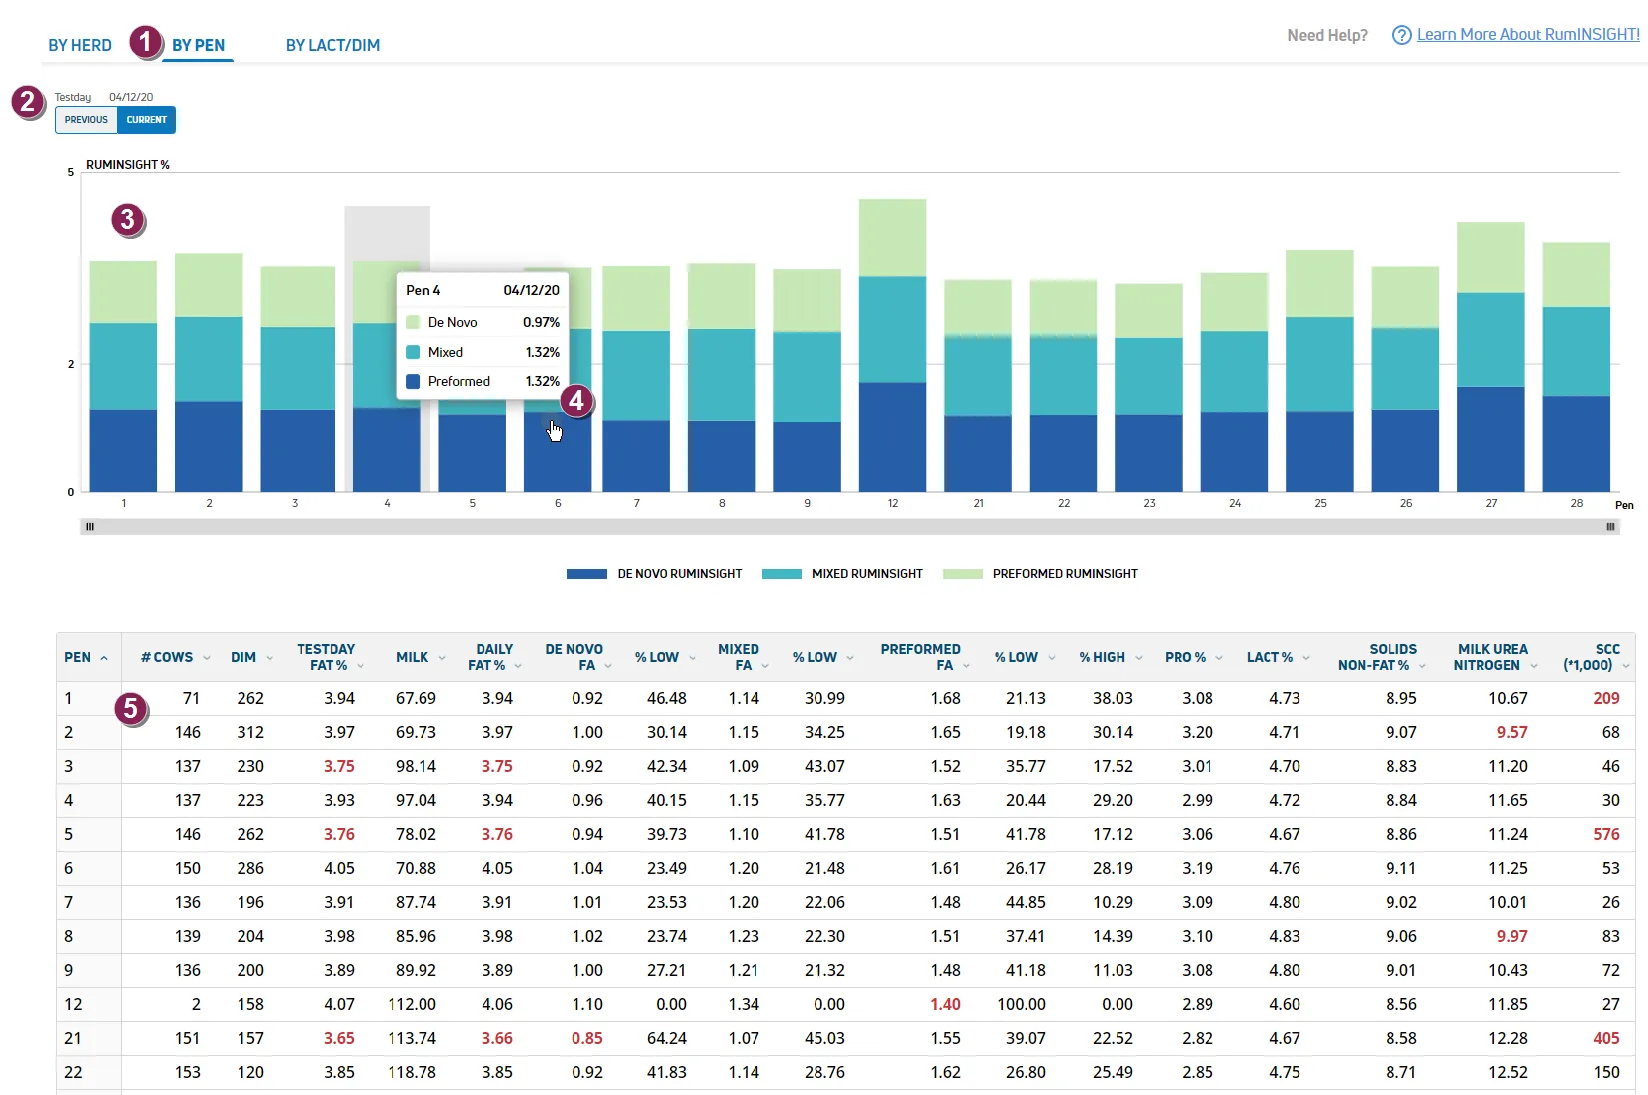This screenshot has width=1648, height=1095.
Task: Switch to the BY HERD tab
Action: [80, 45]
